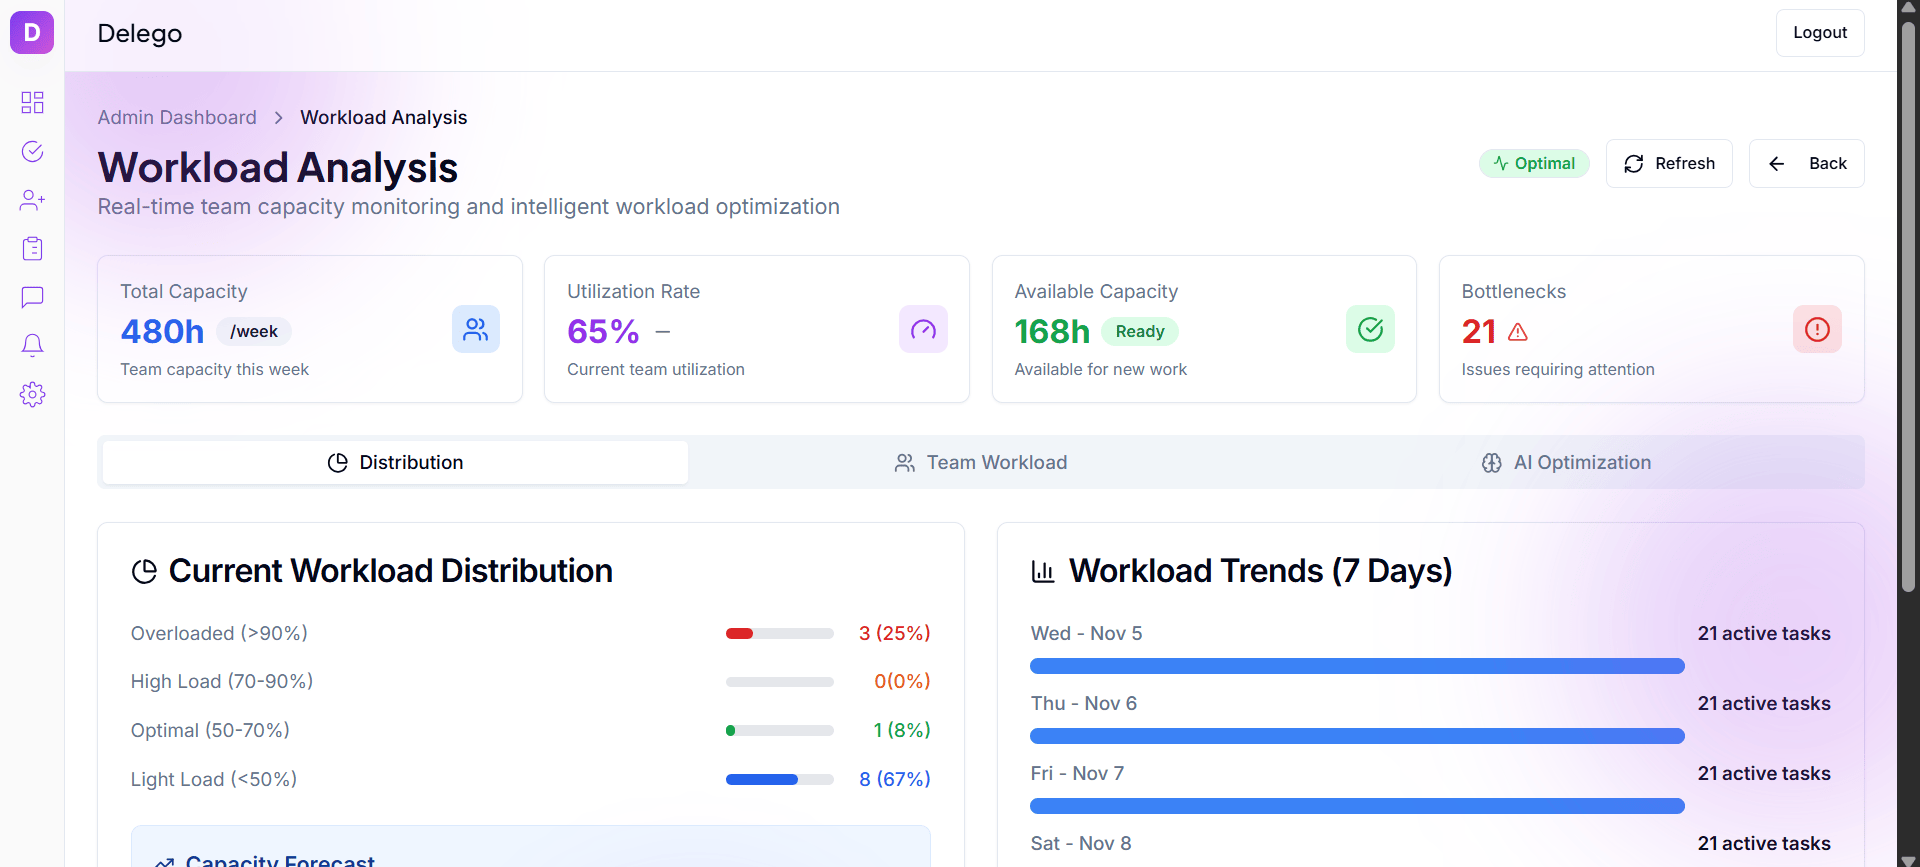The width and height of the screenshot is (1920, 867).
Task: Open the messages chat bubble icon
Action: click(x=32, y=297)
